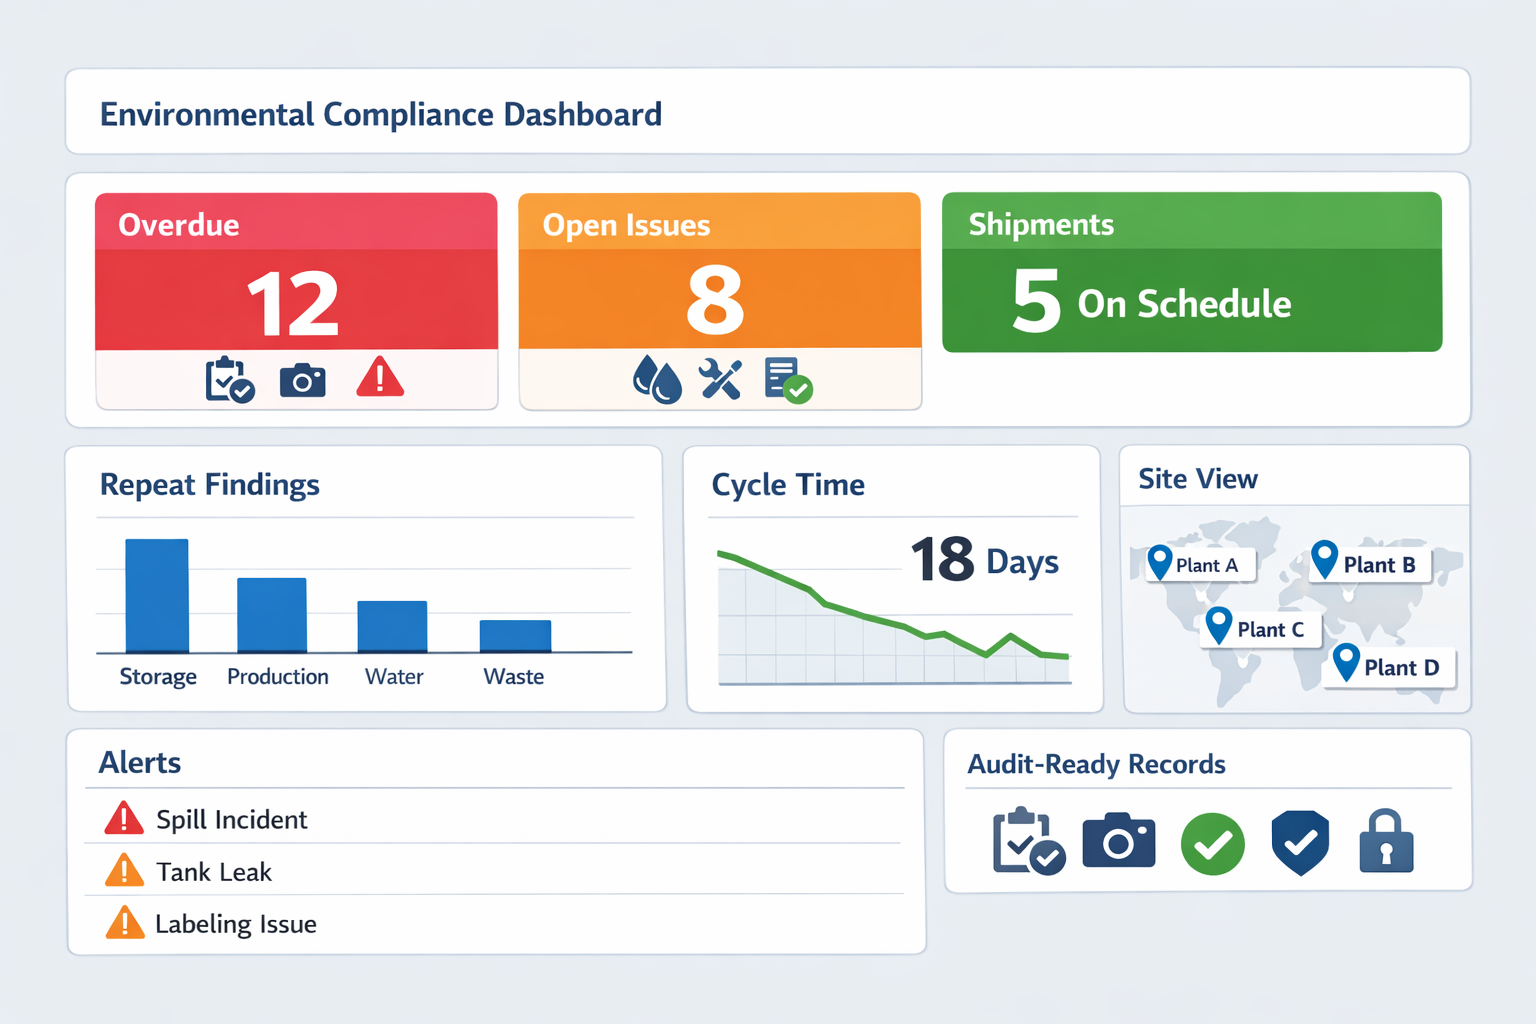
Task: Select the Plant B map pin
Action: coord(1325,559)
